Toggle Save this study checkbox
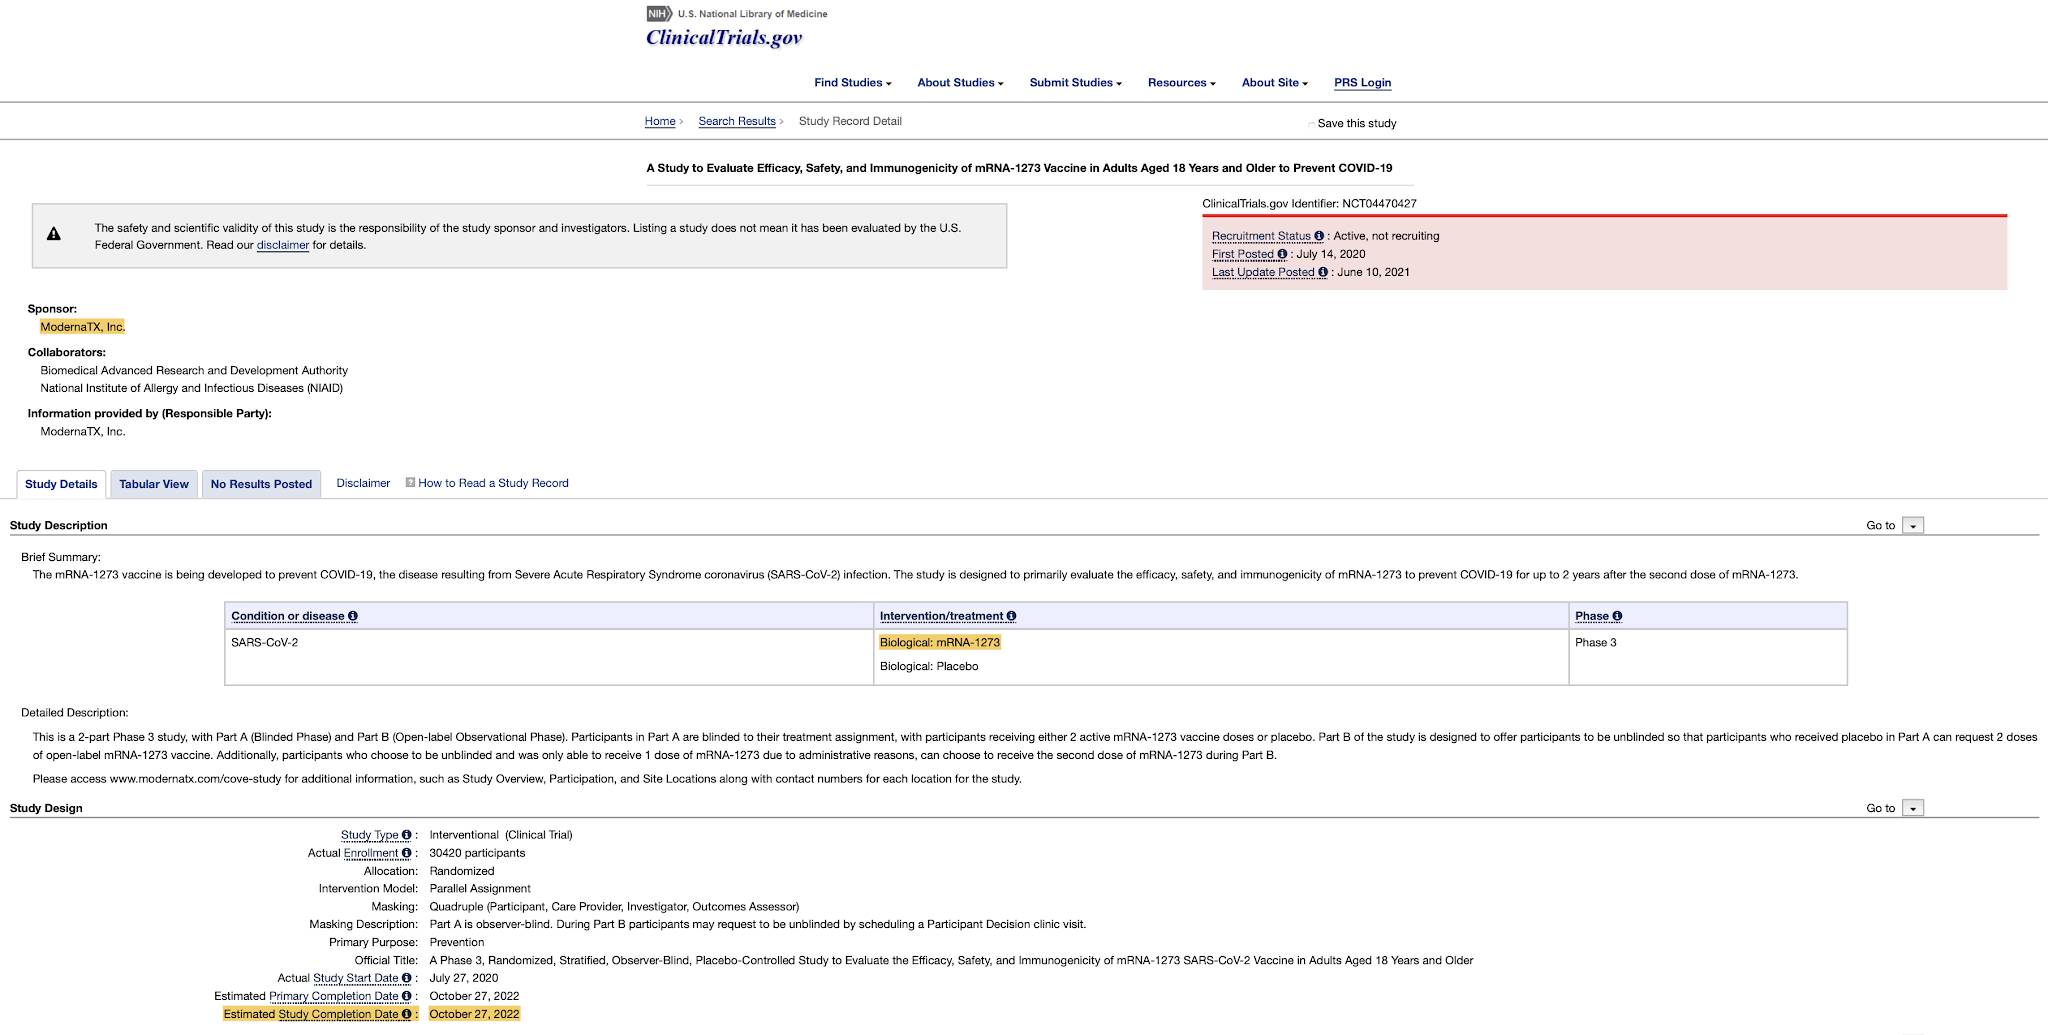The height and width of the screenshot is (1035, 2048). click(x=1311, y=124)
